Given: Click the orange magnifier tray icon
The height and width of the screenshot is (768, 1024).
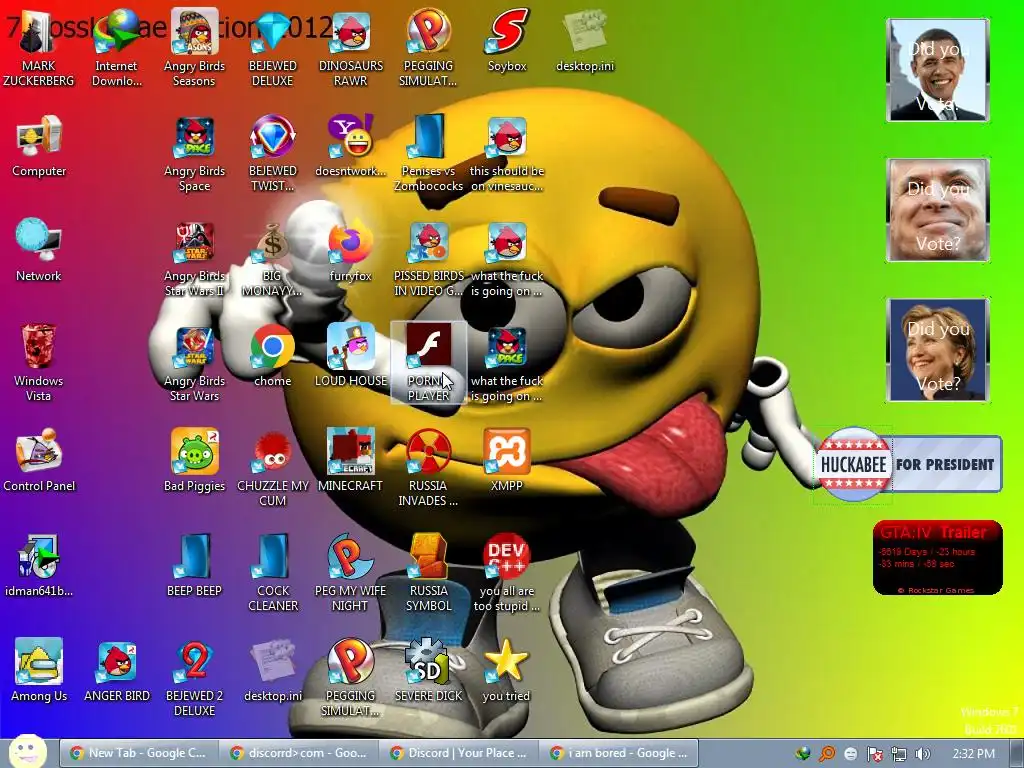Looking at the screenshot, I should tap(827, 754).
